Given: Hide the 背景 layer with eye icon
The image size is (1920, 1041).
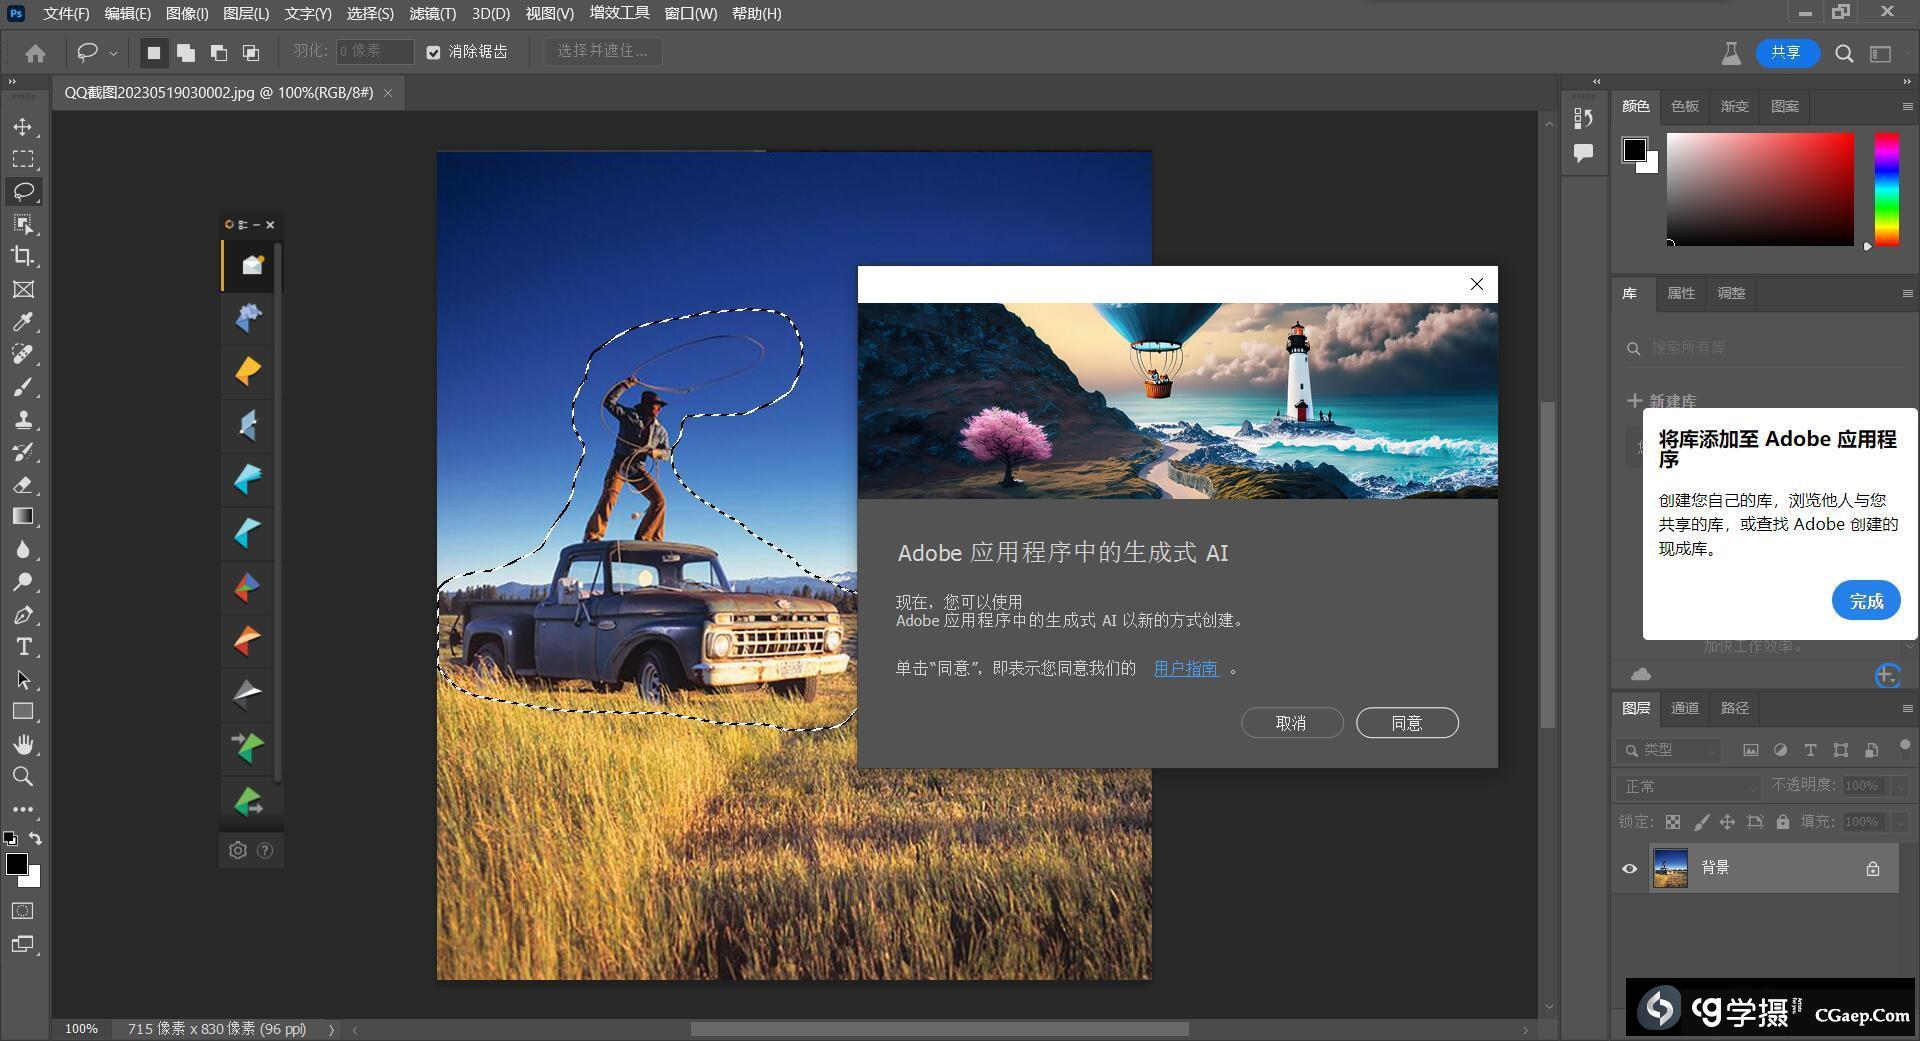Looking at the screenshot, I should 1629,868.
